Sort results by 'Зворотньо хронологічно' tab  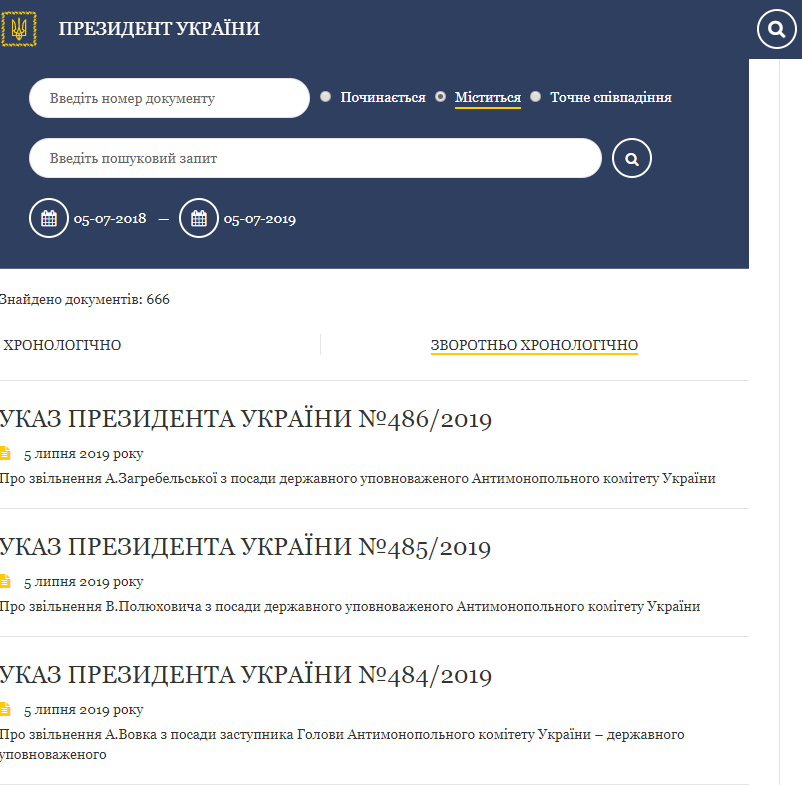pyautogui.click(x=534, y=345)
